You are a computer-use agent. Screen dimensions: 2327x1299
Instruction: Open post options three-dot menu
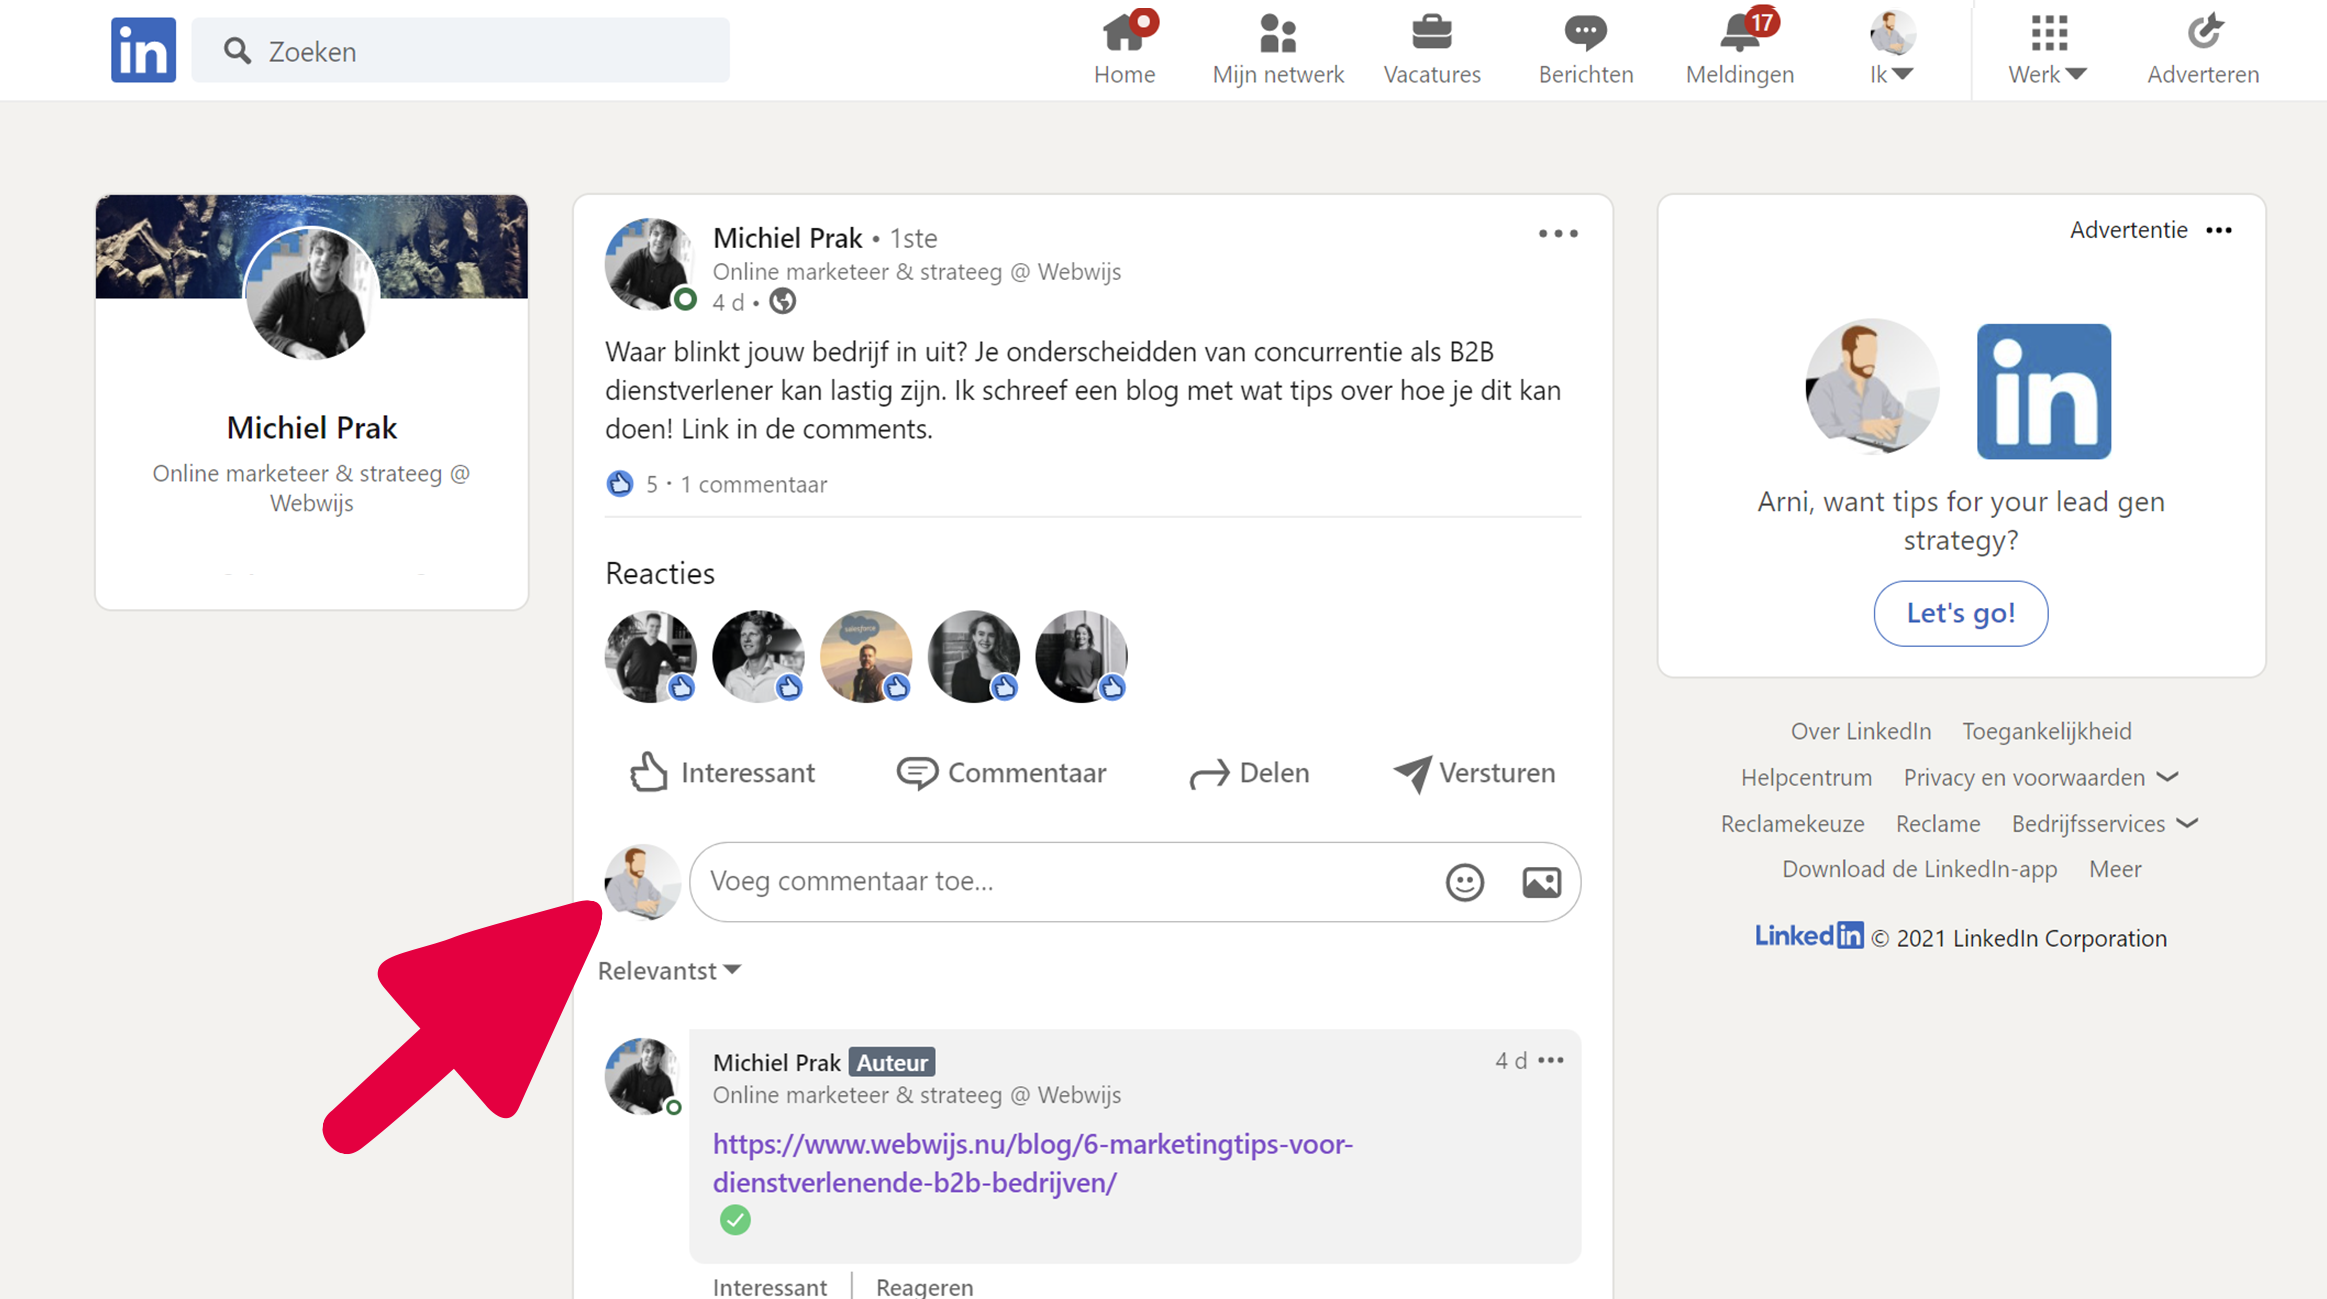1557,234
